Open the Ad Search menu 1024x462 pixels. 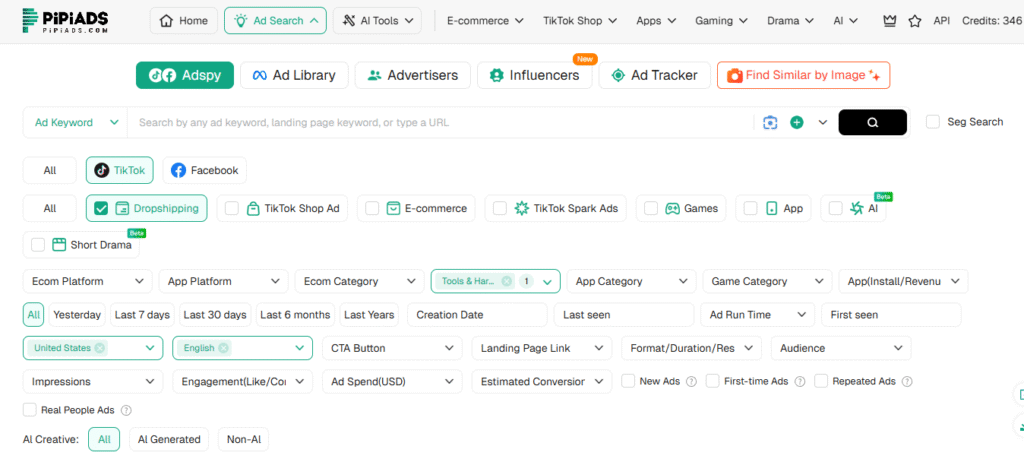pyautogui.click(x=275, y=21)
